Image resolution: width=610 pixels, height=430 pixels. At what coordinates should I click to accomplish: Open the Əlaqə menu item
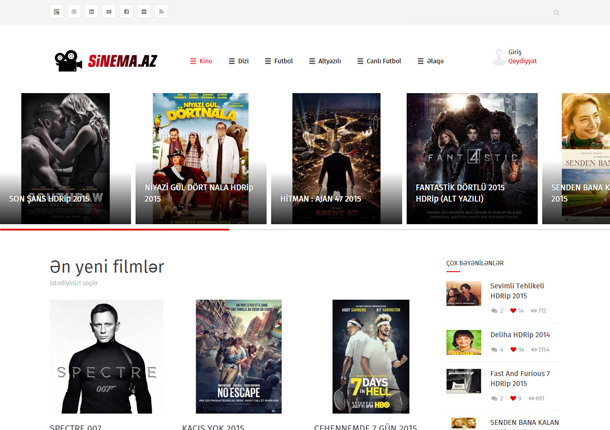click(429, 61)
